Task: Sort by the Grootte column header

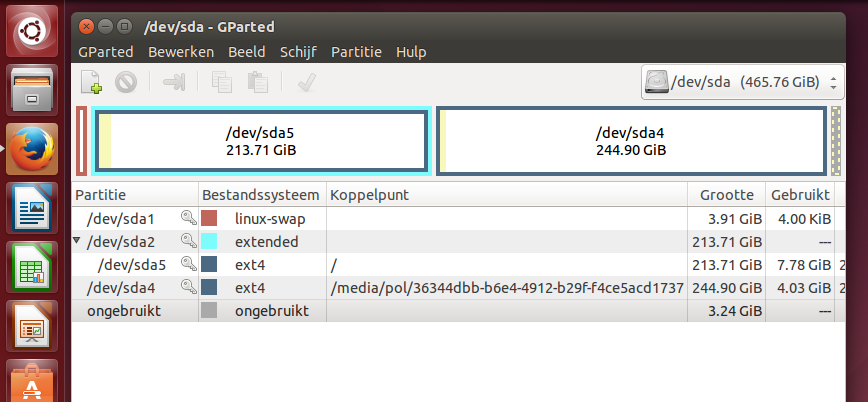Action: point(727,194)
